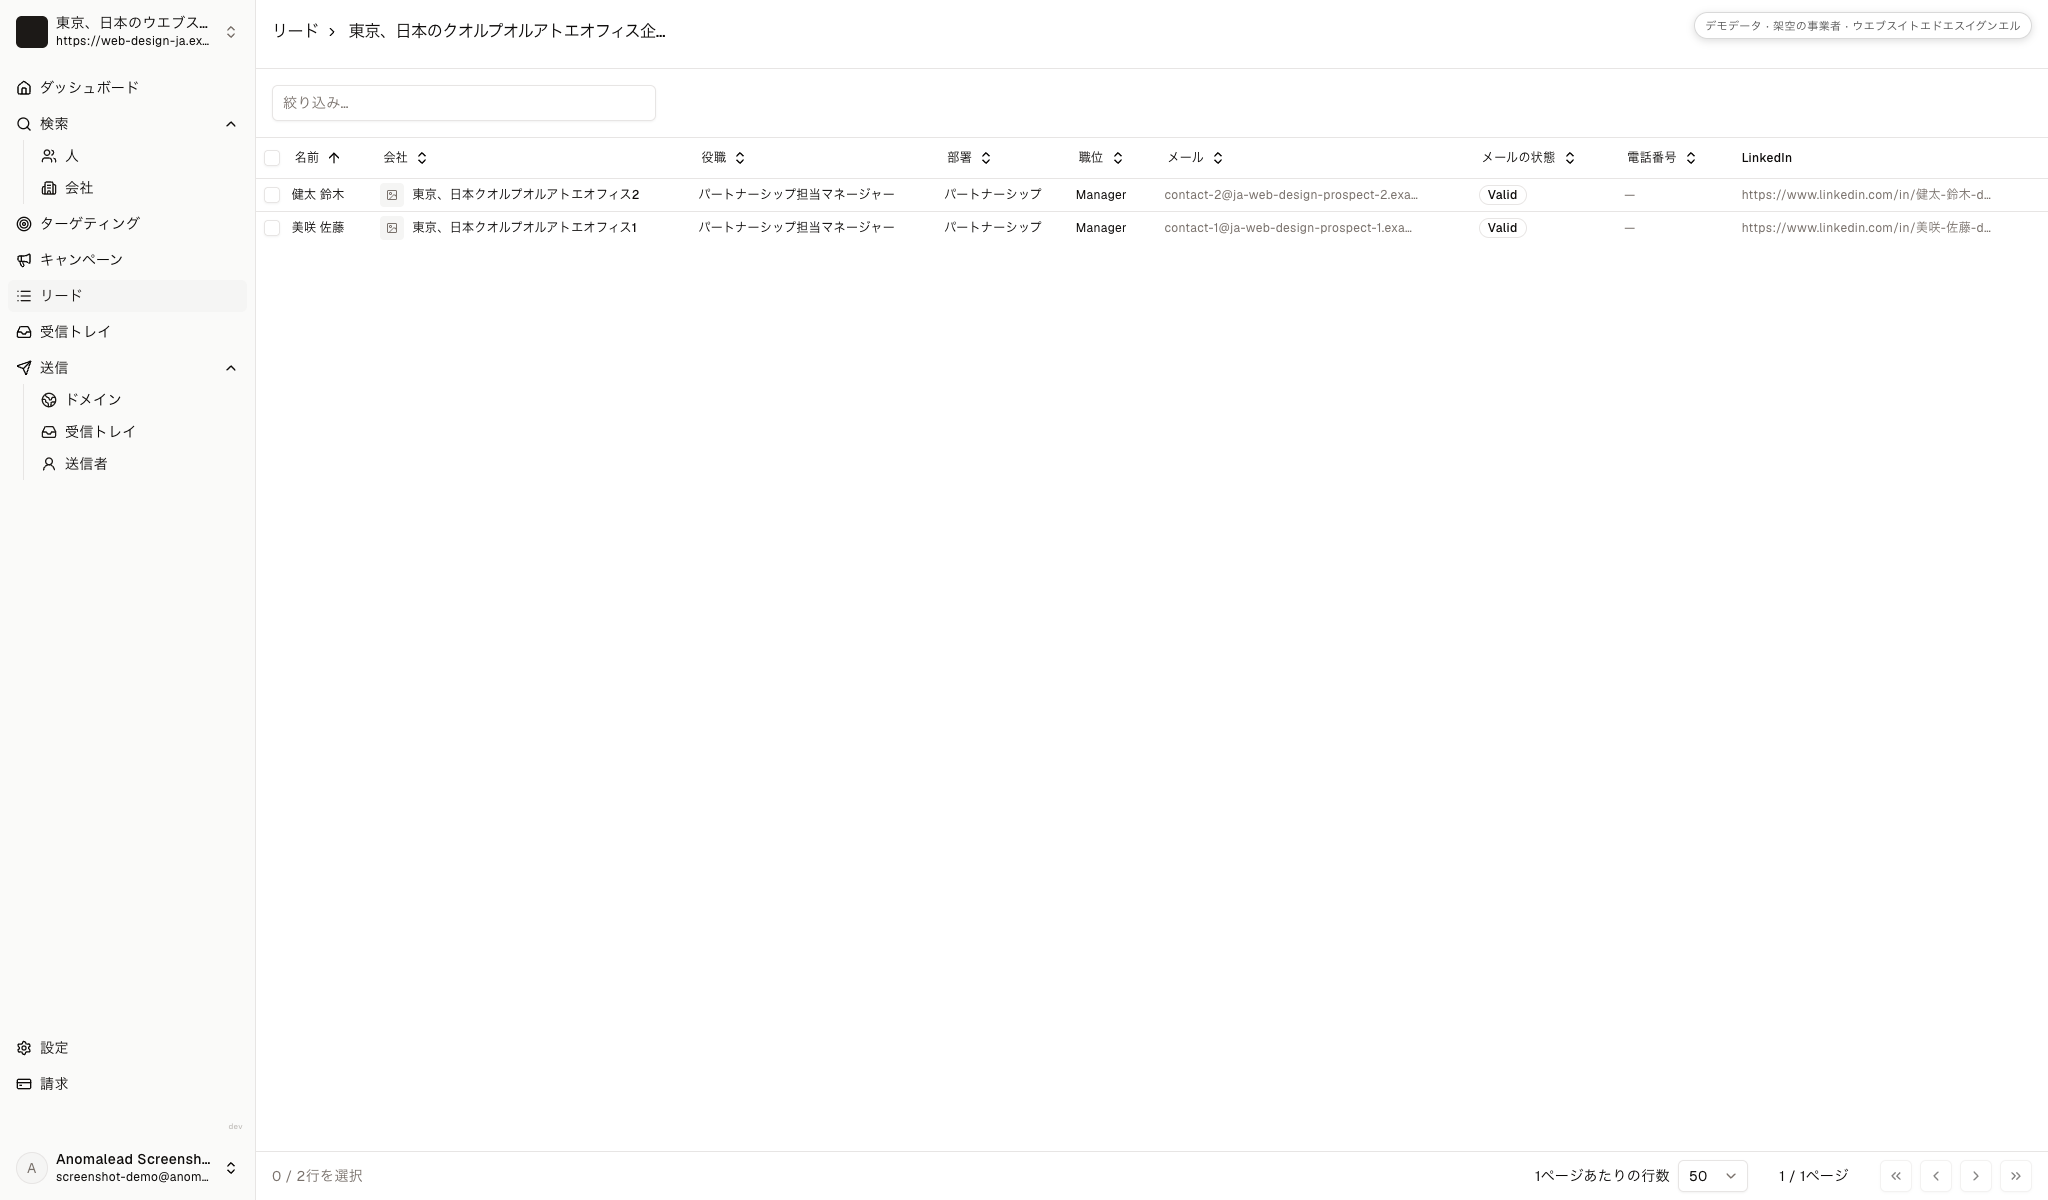Go to the next page
2048x1200 pixels.
pos(1976,1176)
